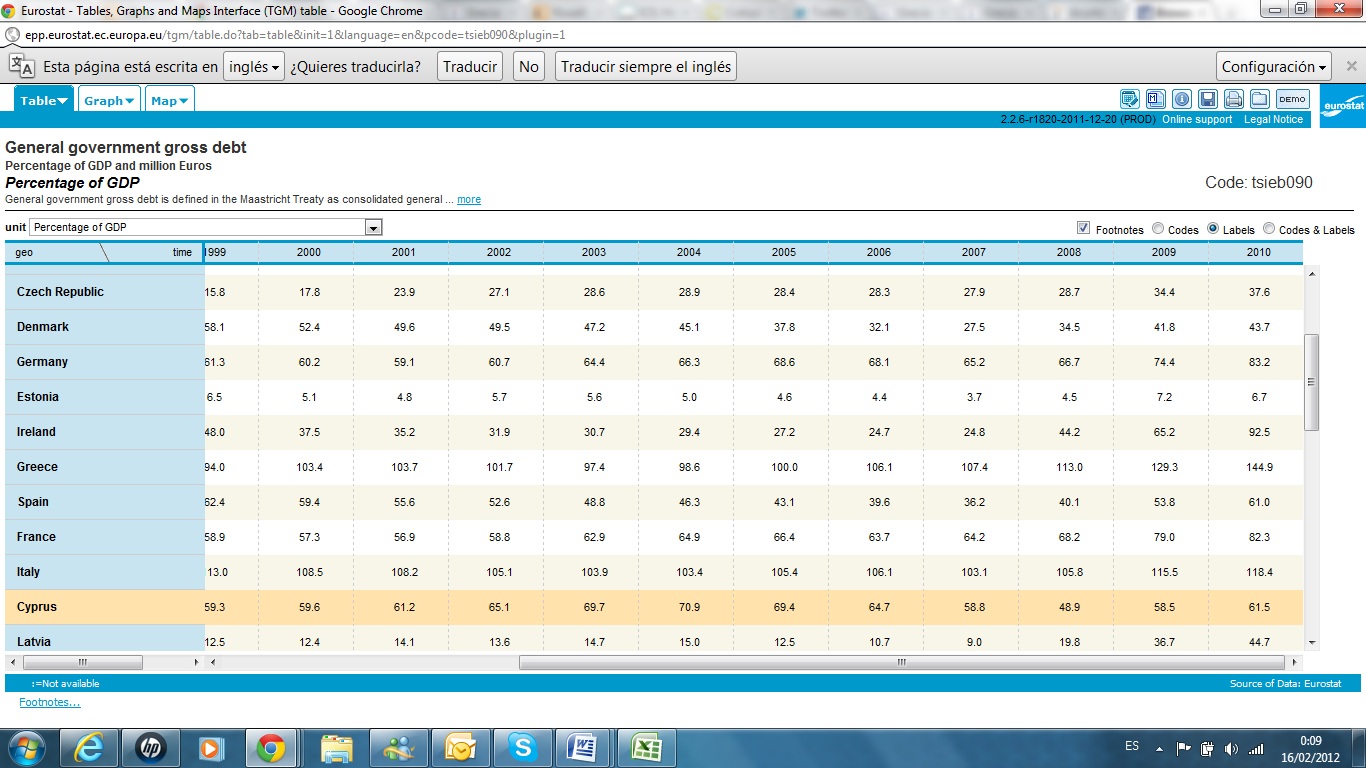Select the Czech Republic row label
The image size is (1366, 768).
click(x=60, y=292)
